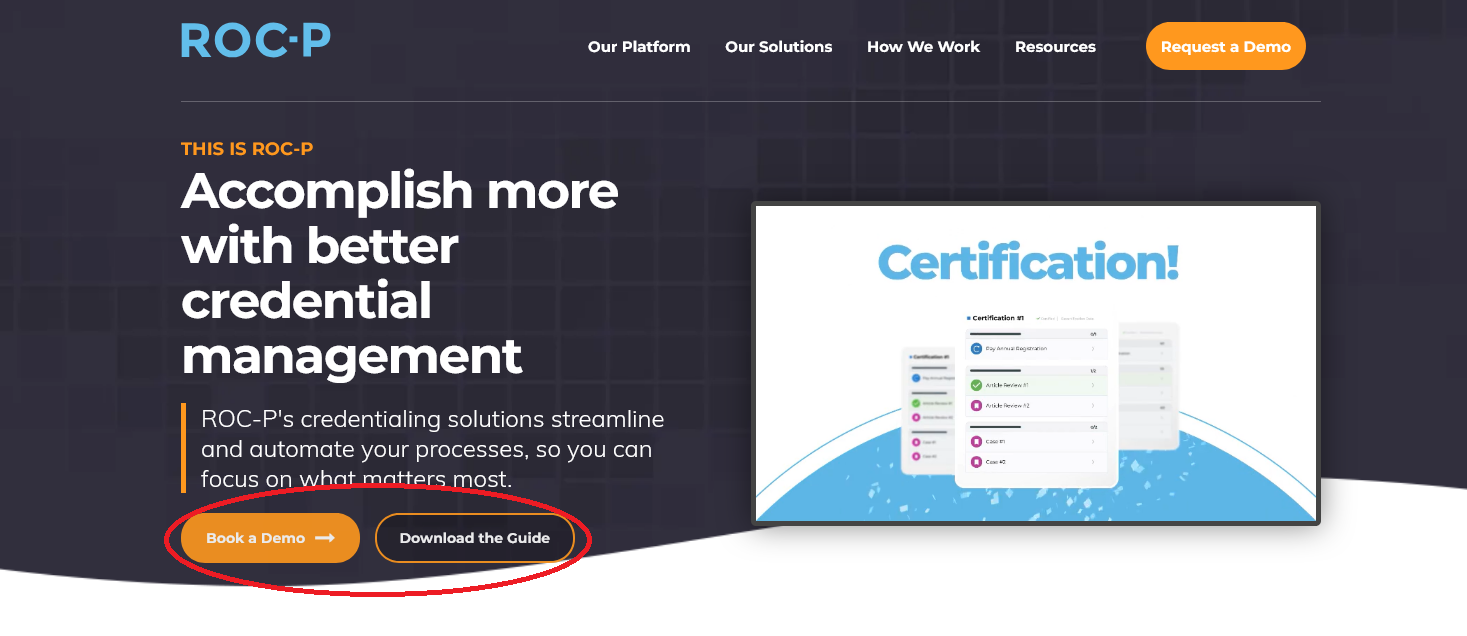Click 'Pay Annual Registration' row in the preview
1467x636 pixels.
click(x=1037, y=349)
